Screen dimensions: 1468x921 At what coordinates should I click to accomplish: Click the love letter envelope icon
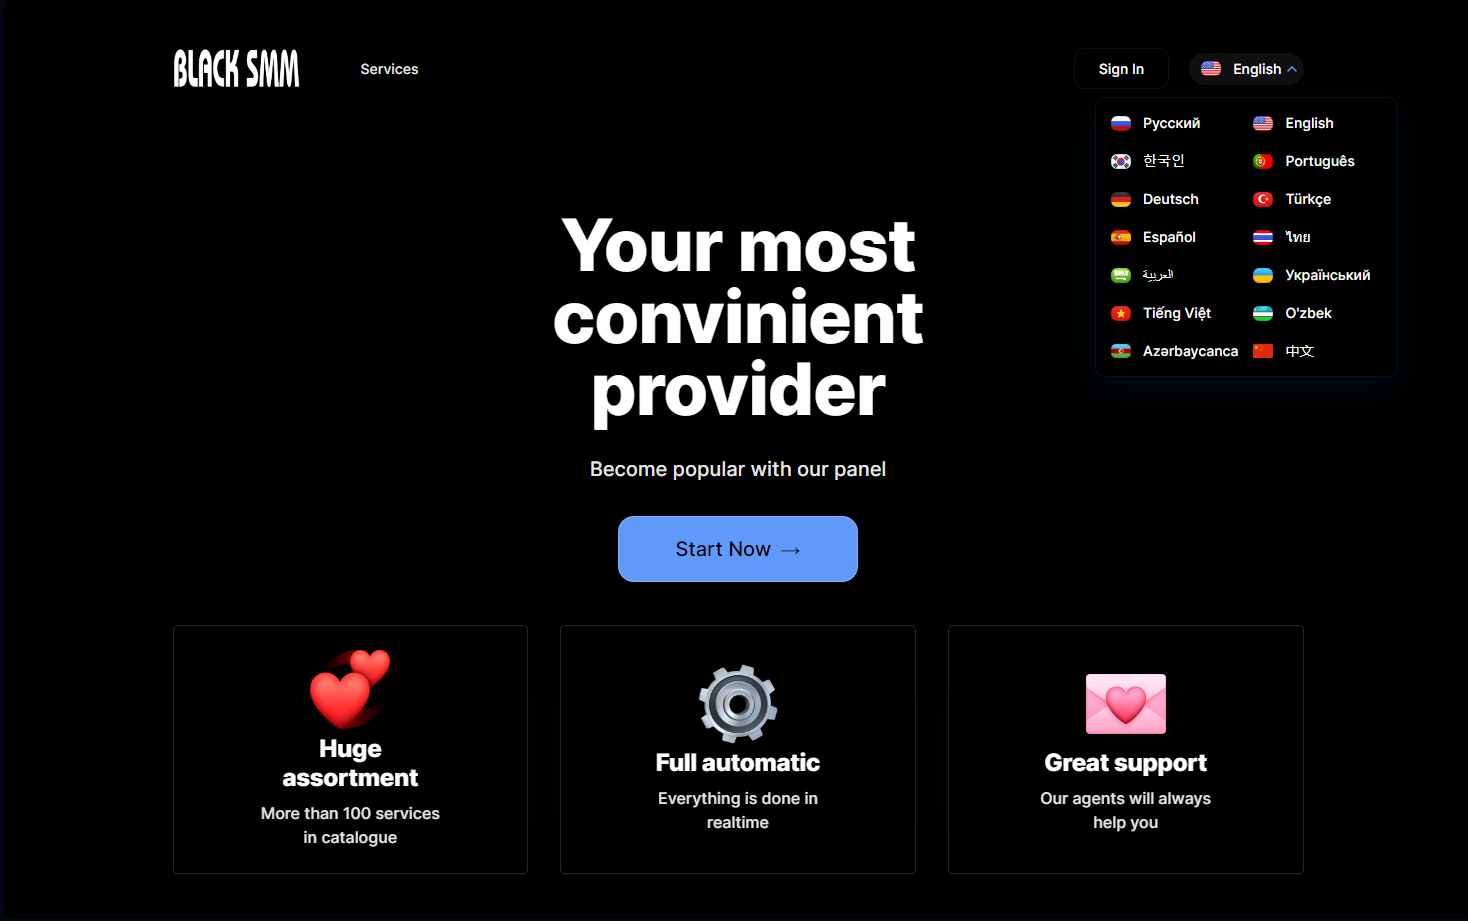coord(1126,704)
